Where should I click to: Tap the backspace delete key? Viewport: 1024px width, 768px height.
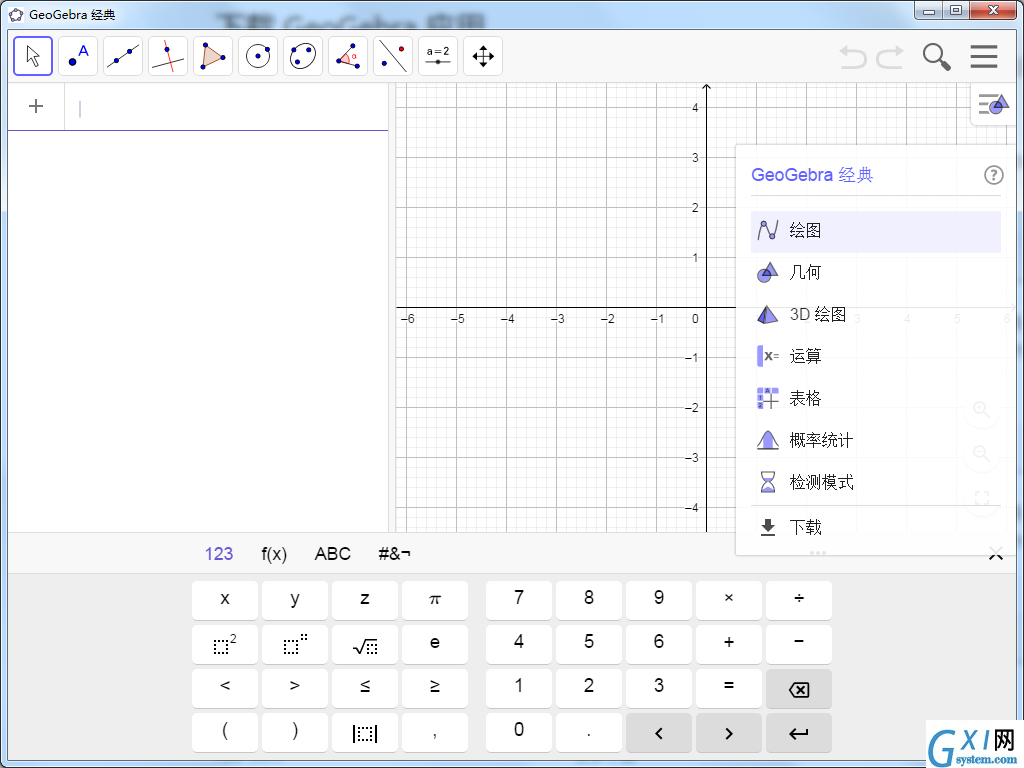799,688
